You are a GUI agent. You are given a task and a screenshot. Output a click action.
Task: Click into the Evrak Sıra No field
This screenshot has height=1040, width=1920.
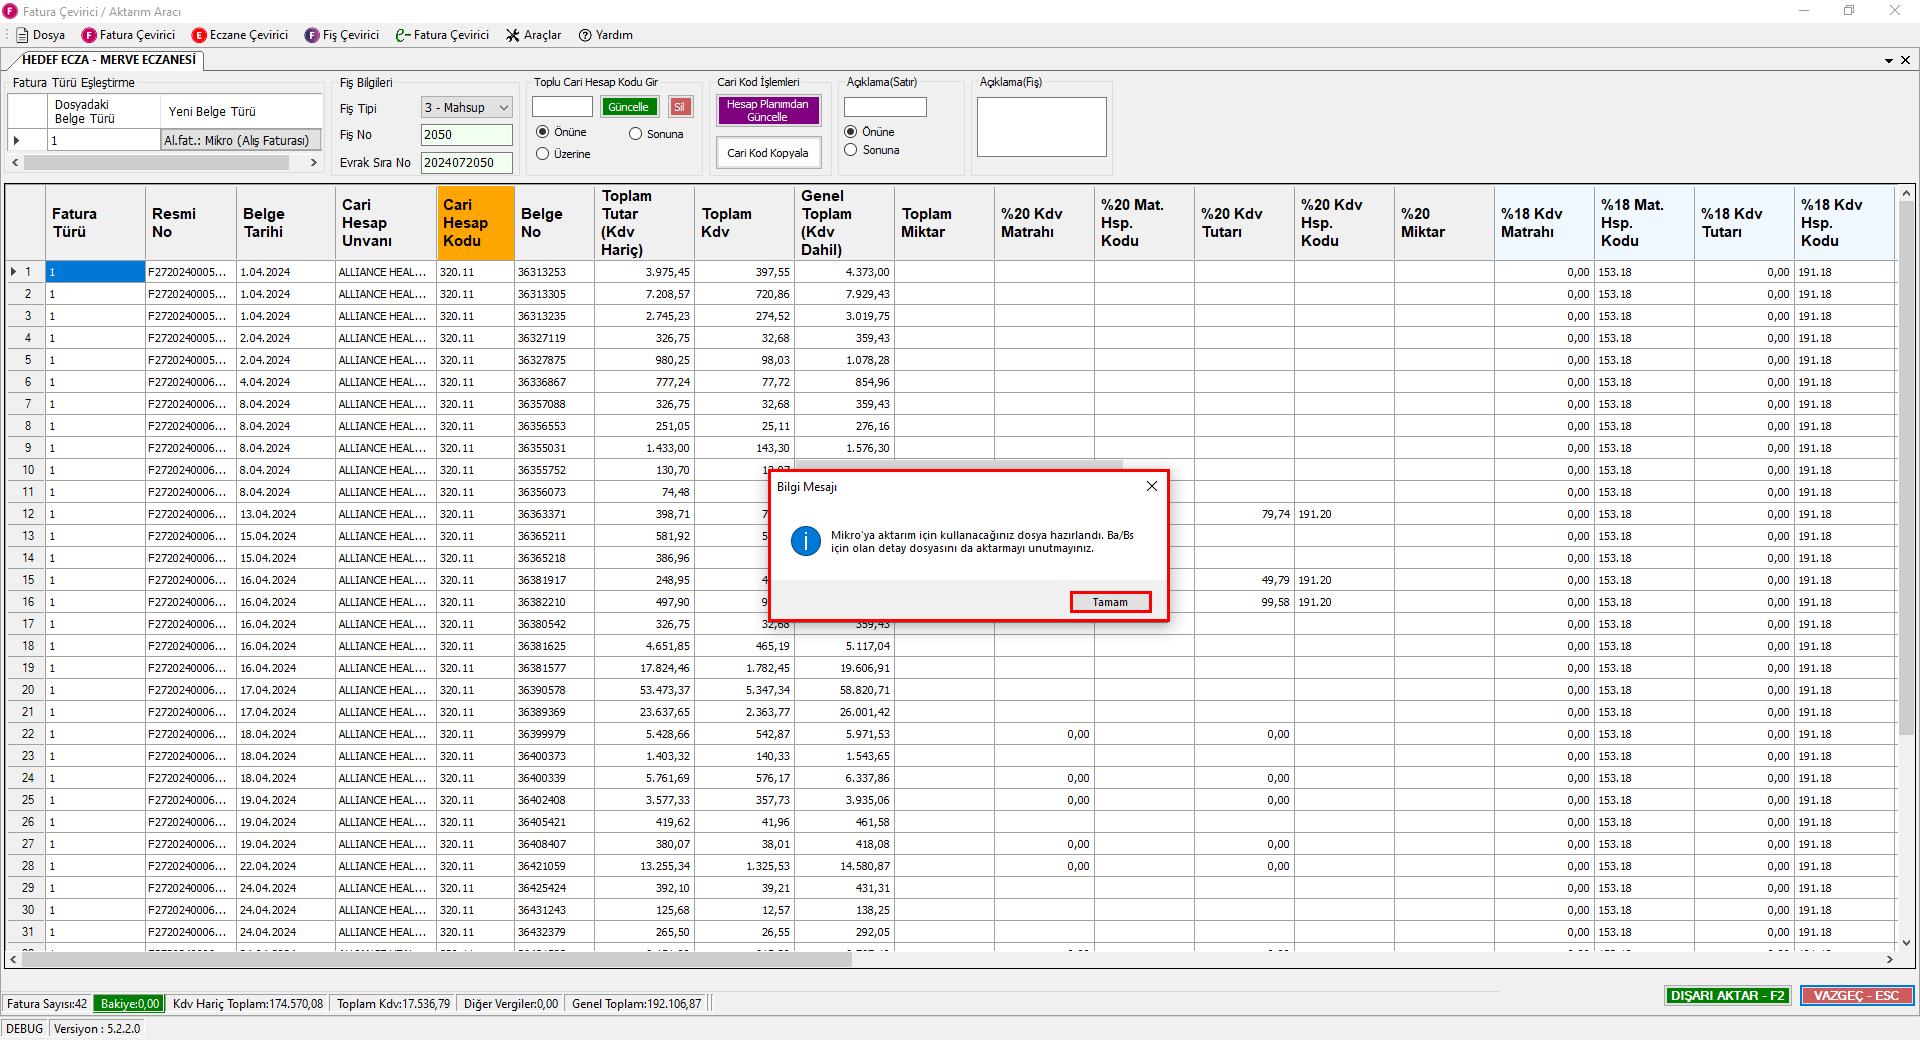click(x=466, y=162)
